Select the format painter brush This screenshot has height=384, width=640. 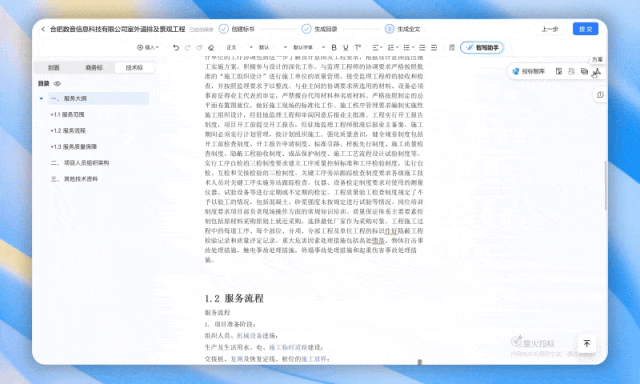click(x=199, y=48)
